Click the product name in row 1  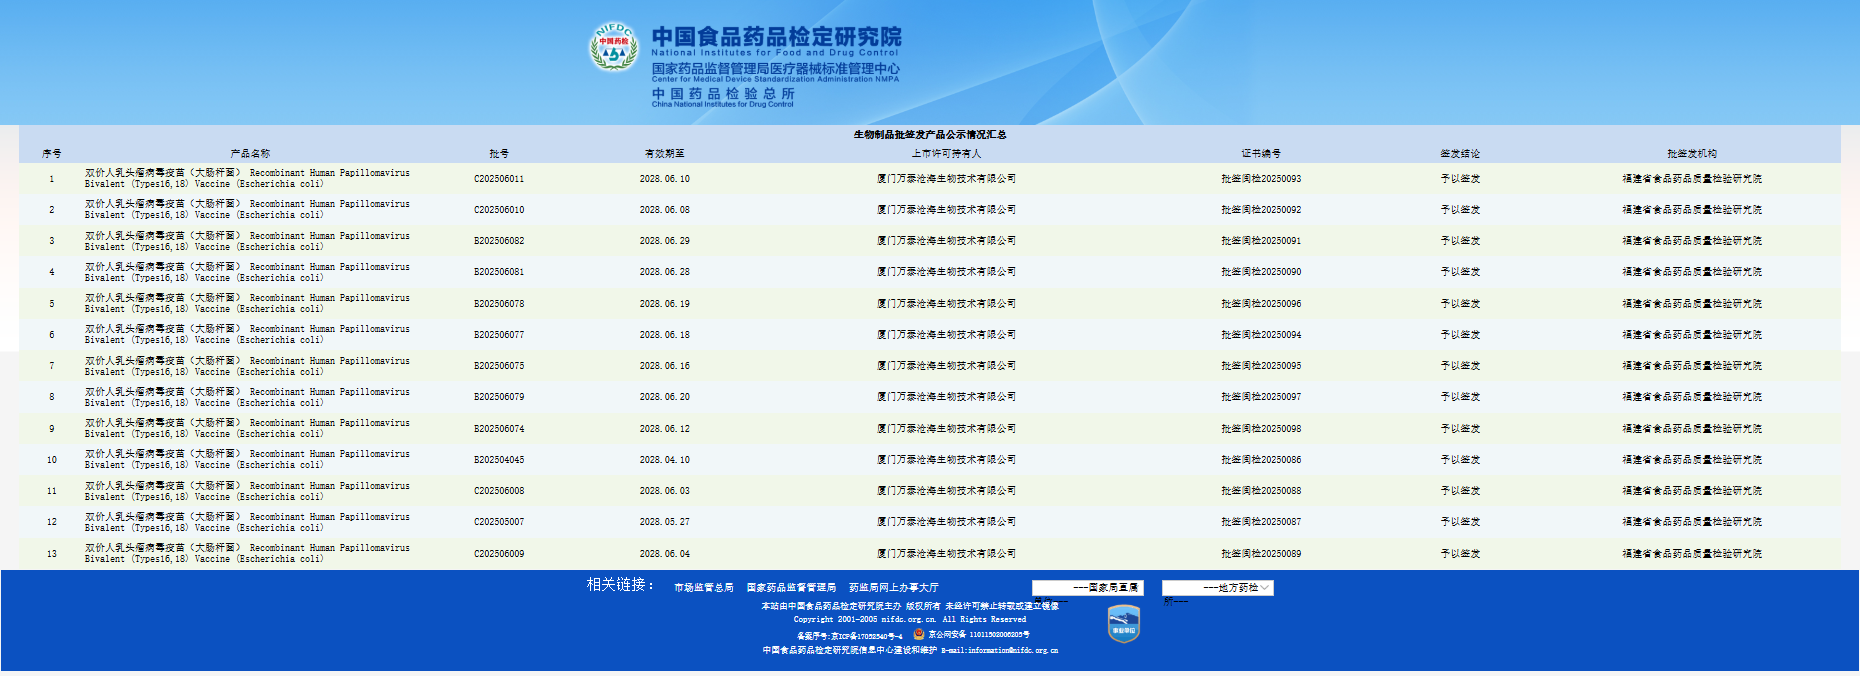(x=247, y=178)
